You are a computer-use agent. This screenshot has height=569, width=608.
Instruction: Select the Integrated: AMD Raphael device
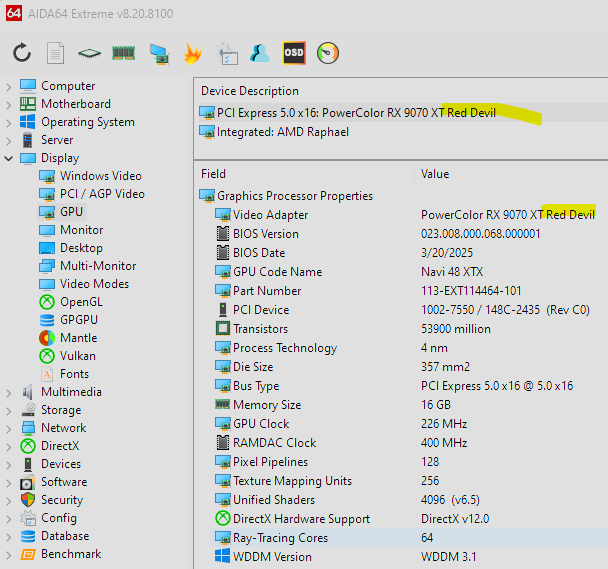(x=283, y=132)
